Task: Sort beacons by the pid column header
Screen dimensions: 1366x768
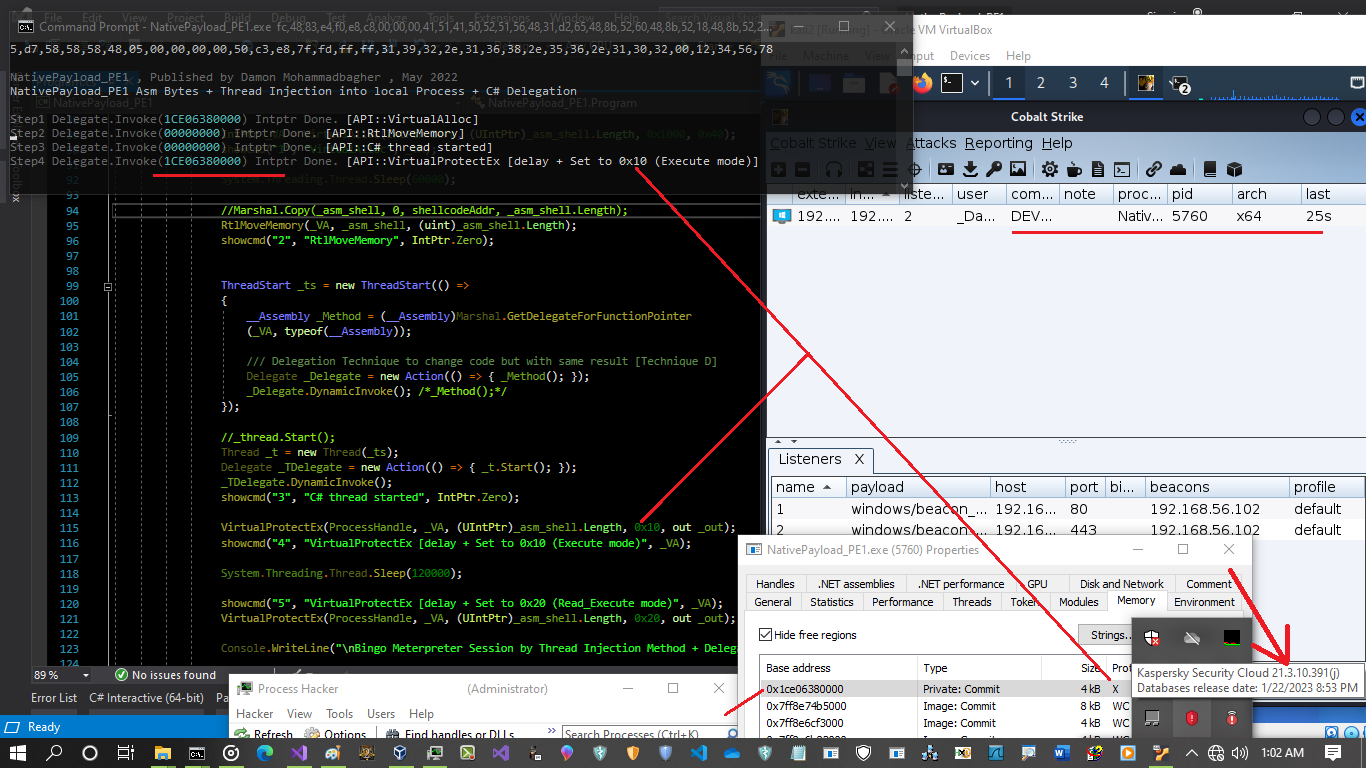Action: tap(1199, 194)
